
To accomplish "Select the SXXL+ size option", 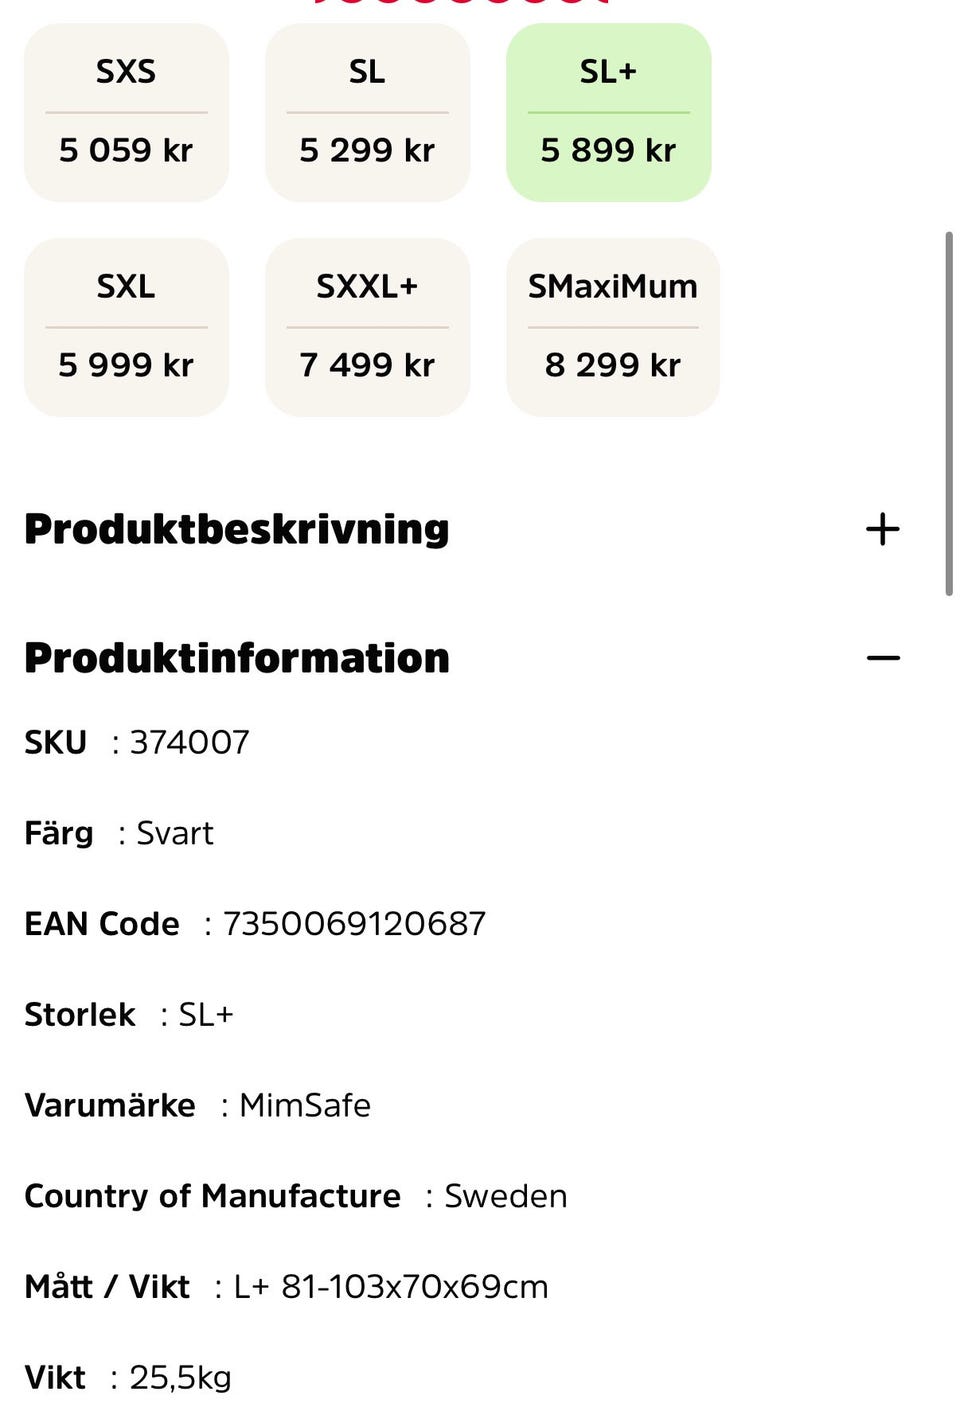I will [367, 326].
